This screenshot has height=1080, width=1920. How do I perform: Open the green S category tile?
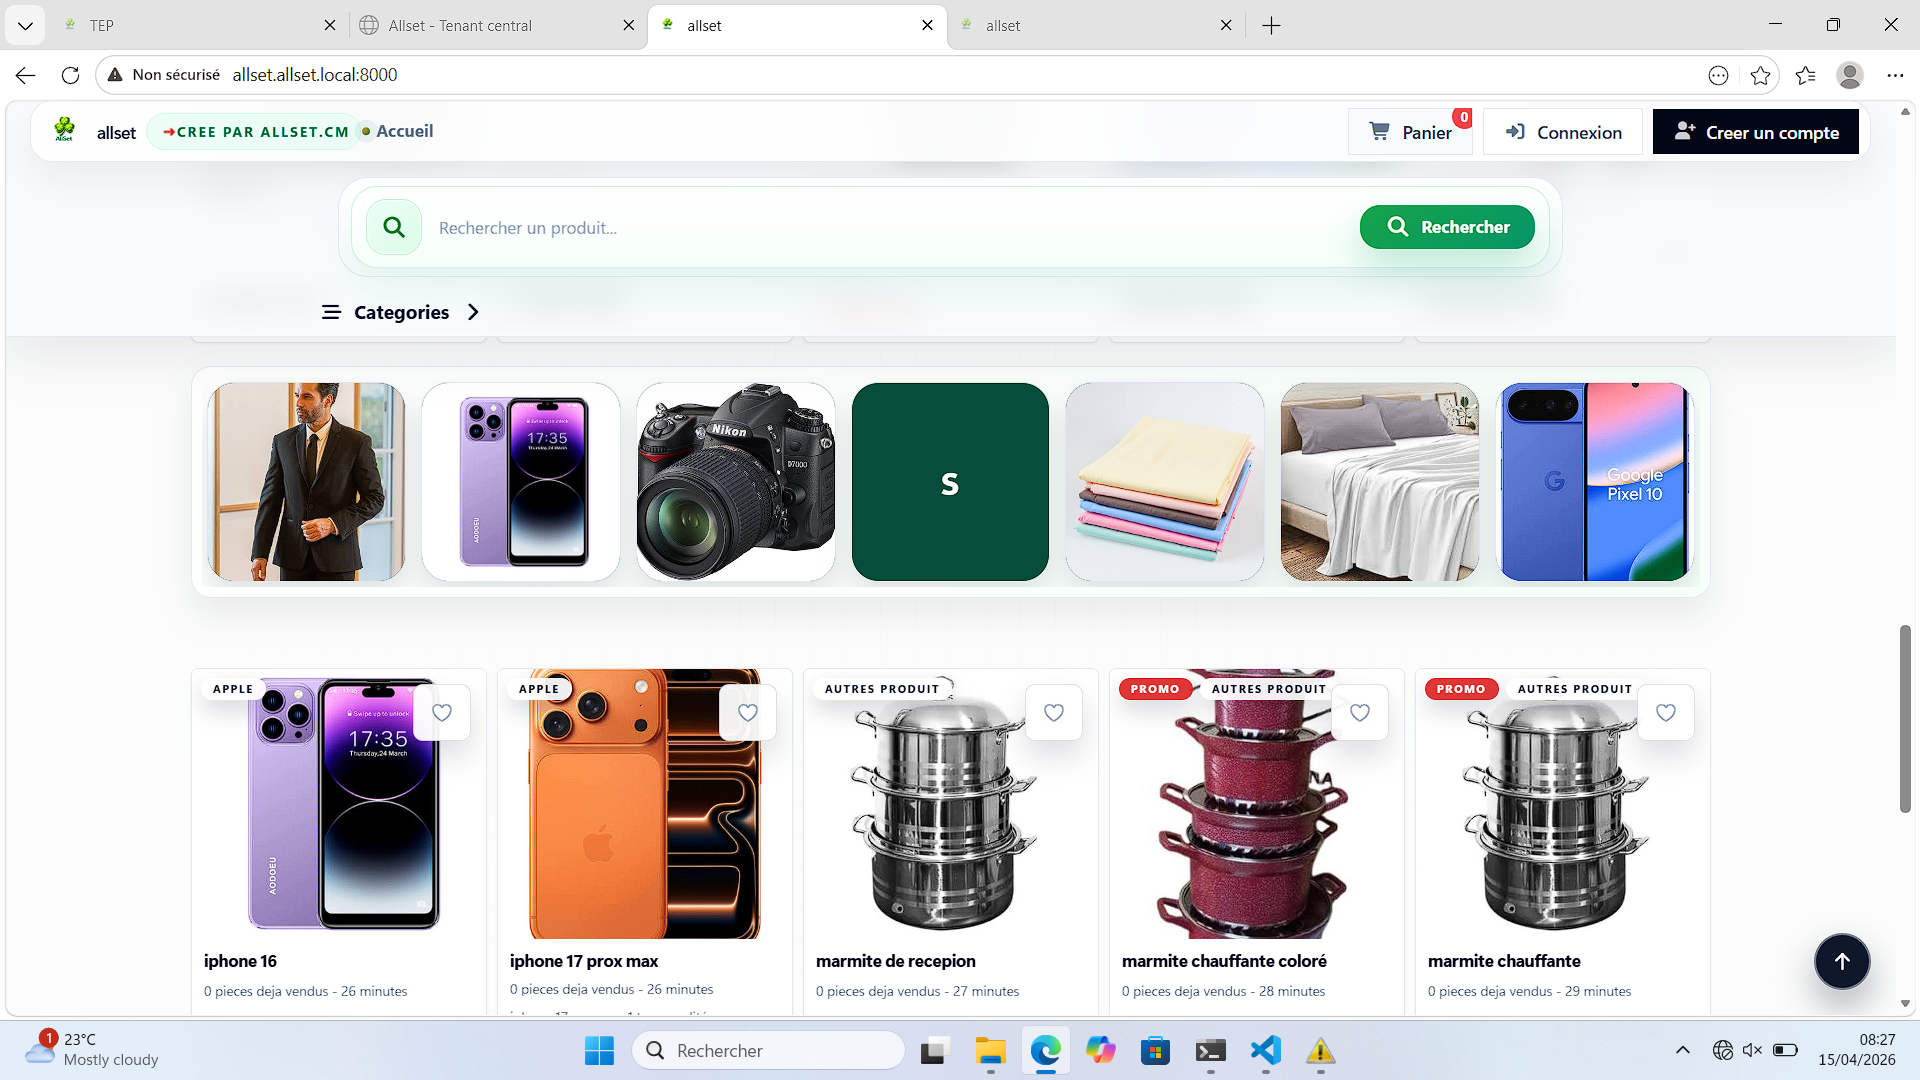click(950, 482)
